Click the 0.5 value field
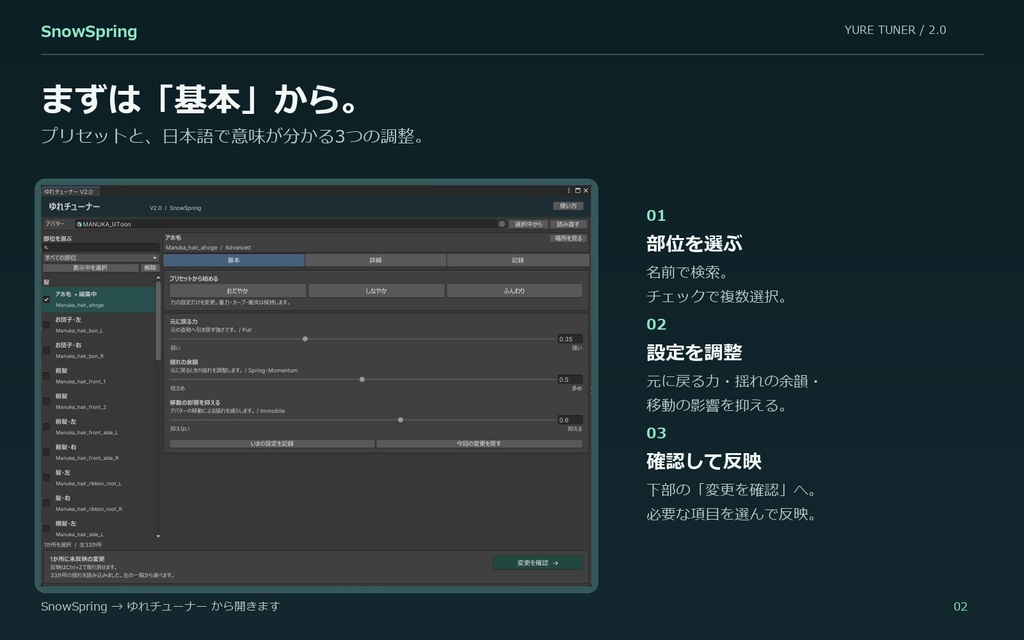The image size is (1024, 640). point(570,379)
